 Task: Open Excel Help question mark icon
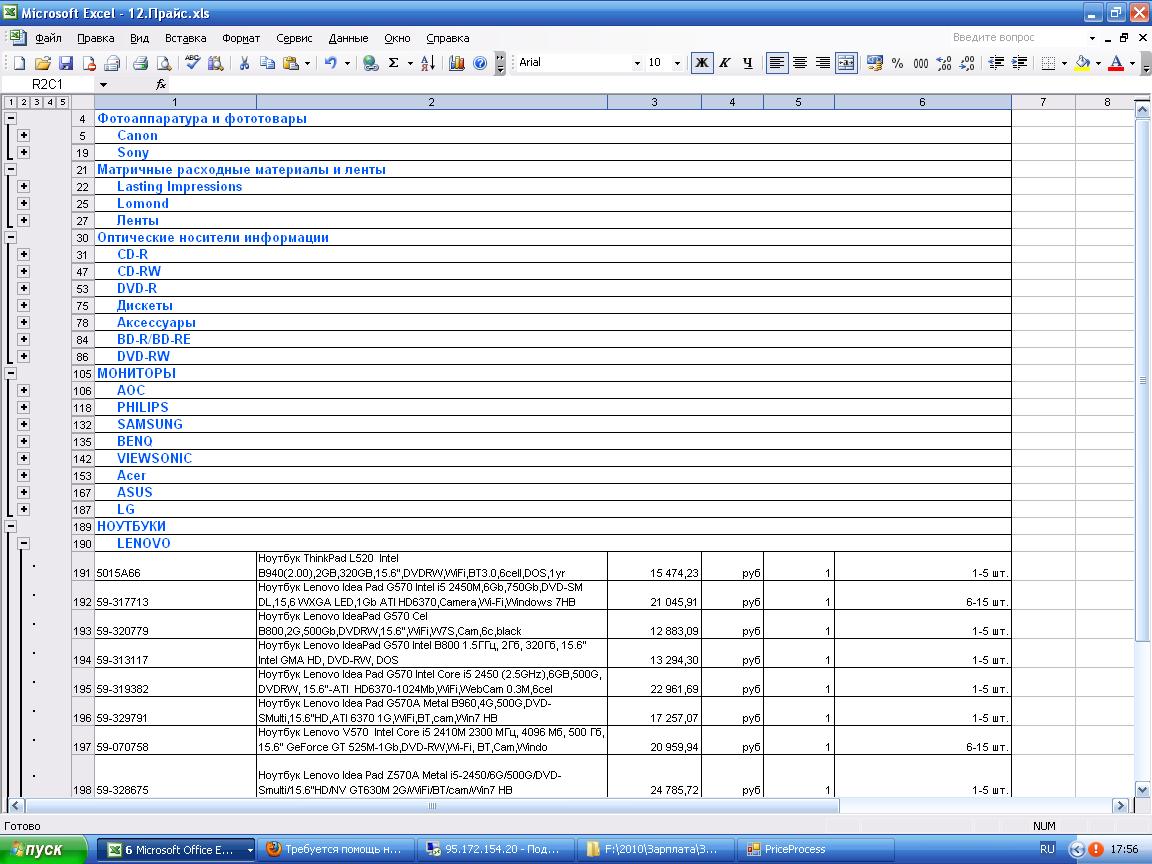tap(480, 63)
